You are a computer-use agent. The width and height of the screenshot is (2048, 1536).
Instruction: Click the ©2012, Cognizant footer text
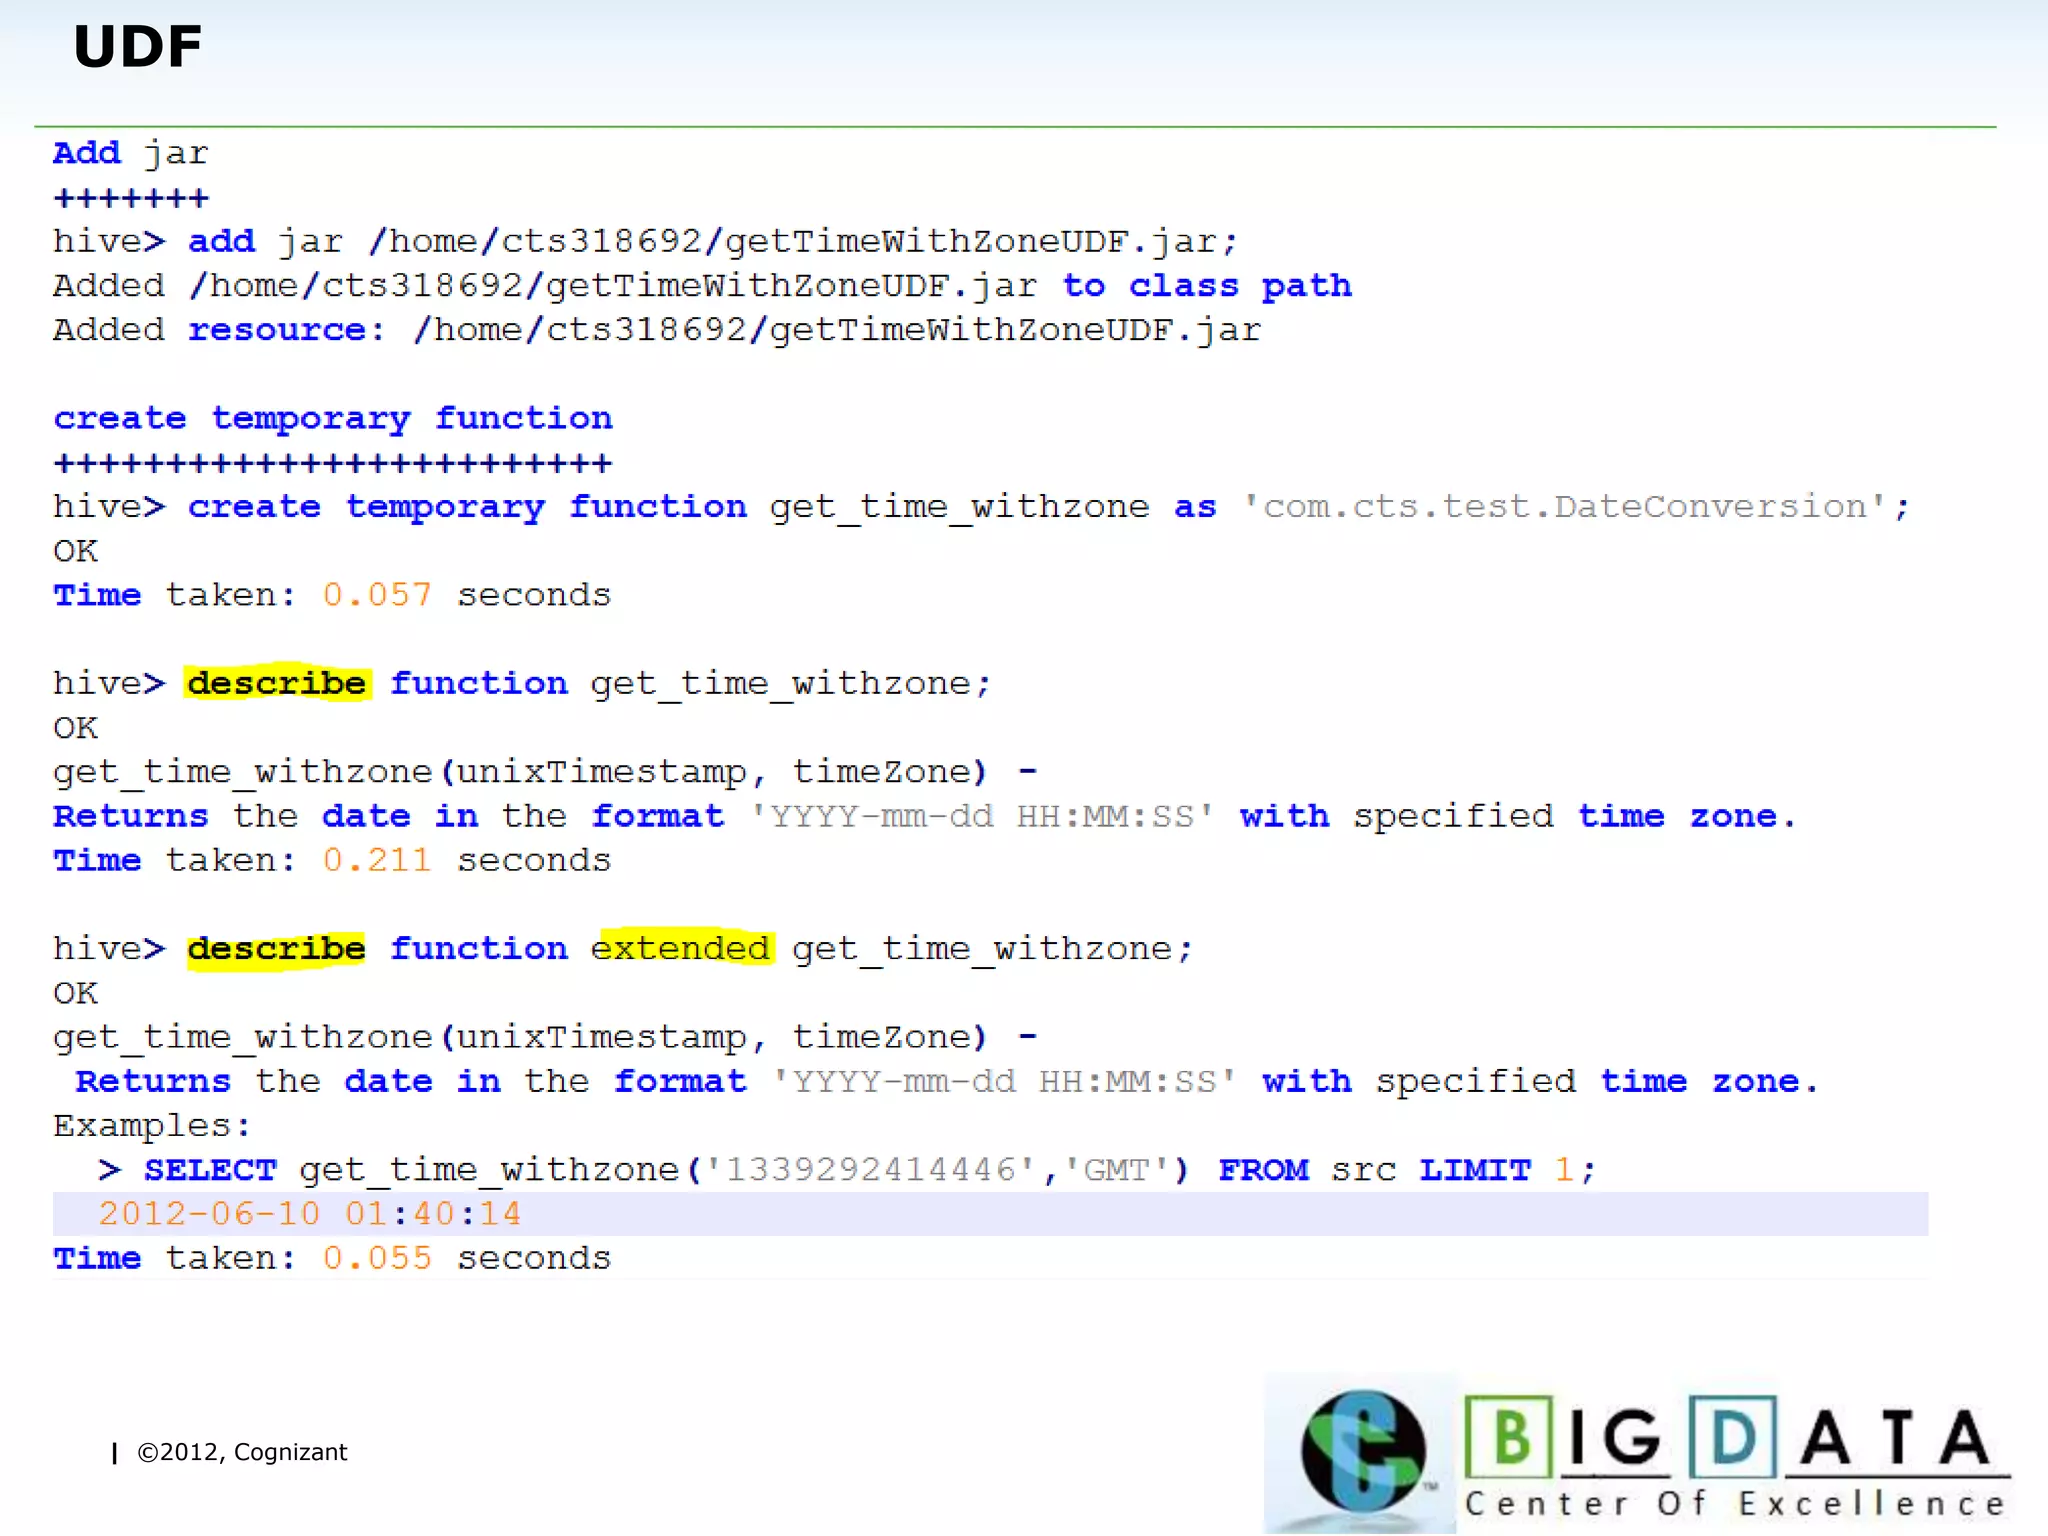point(241,1452)
